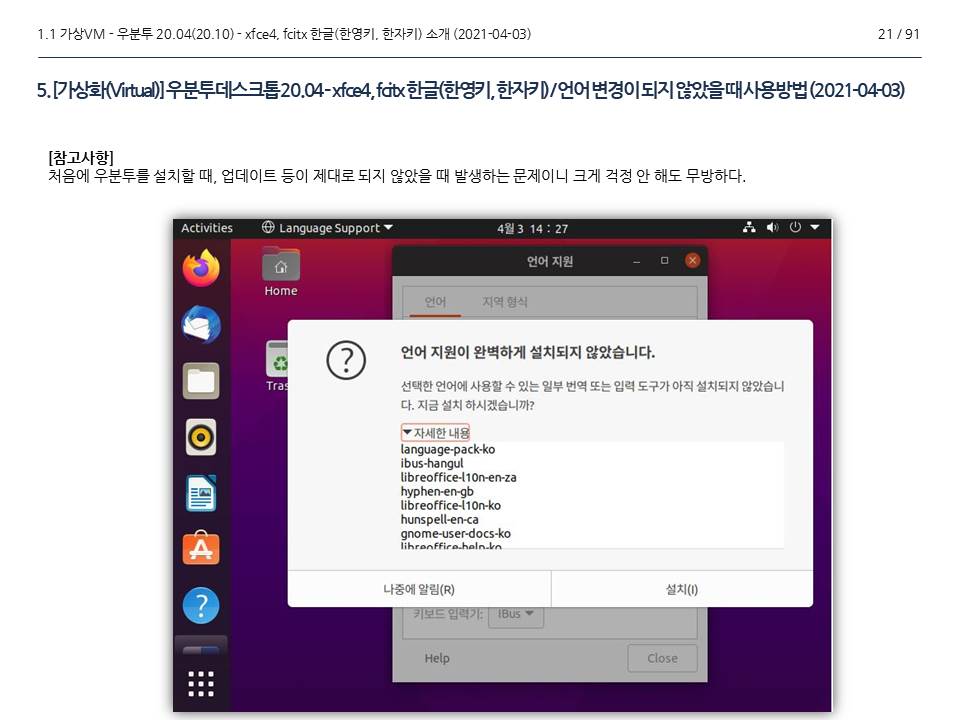Collapse the 자세한 내용 details expander

[x=435, y=432]
